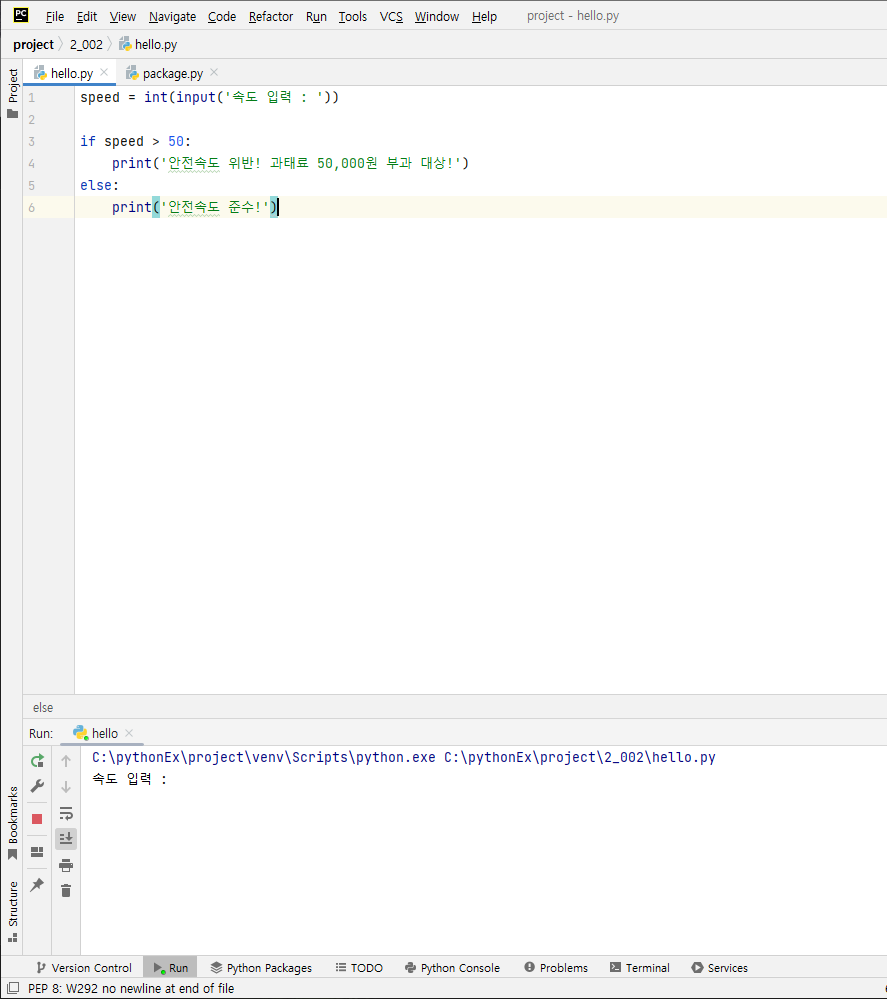Open the Python Packages tool window

pyautogui.click(x=261, y=968)
